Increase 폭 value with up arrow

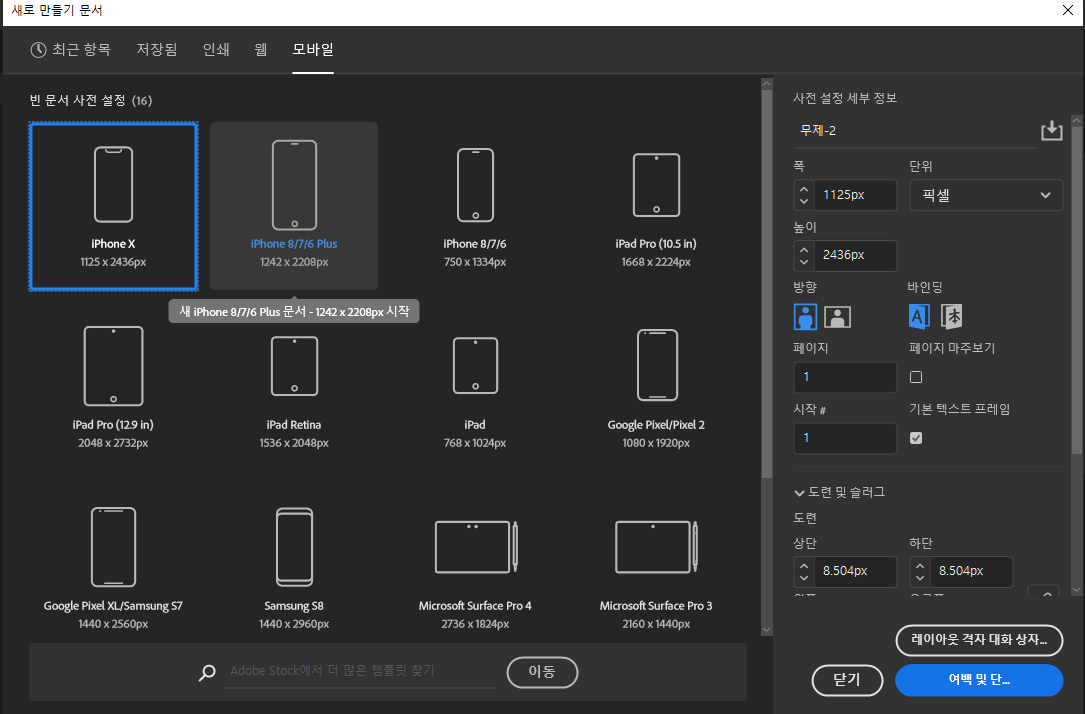click(804, 188)
